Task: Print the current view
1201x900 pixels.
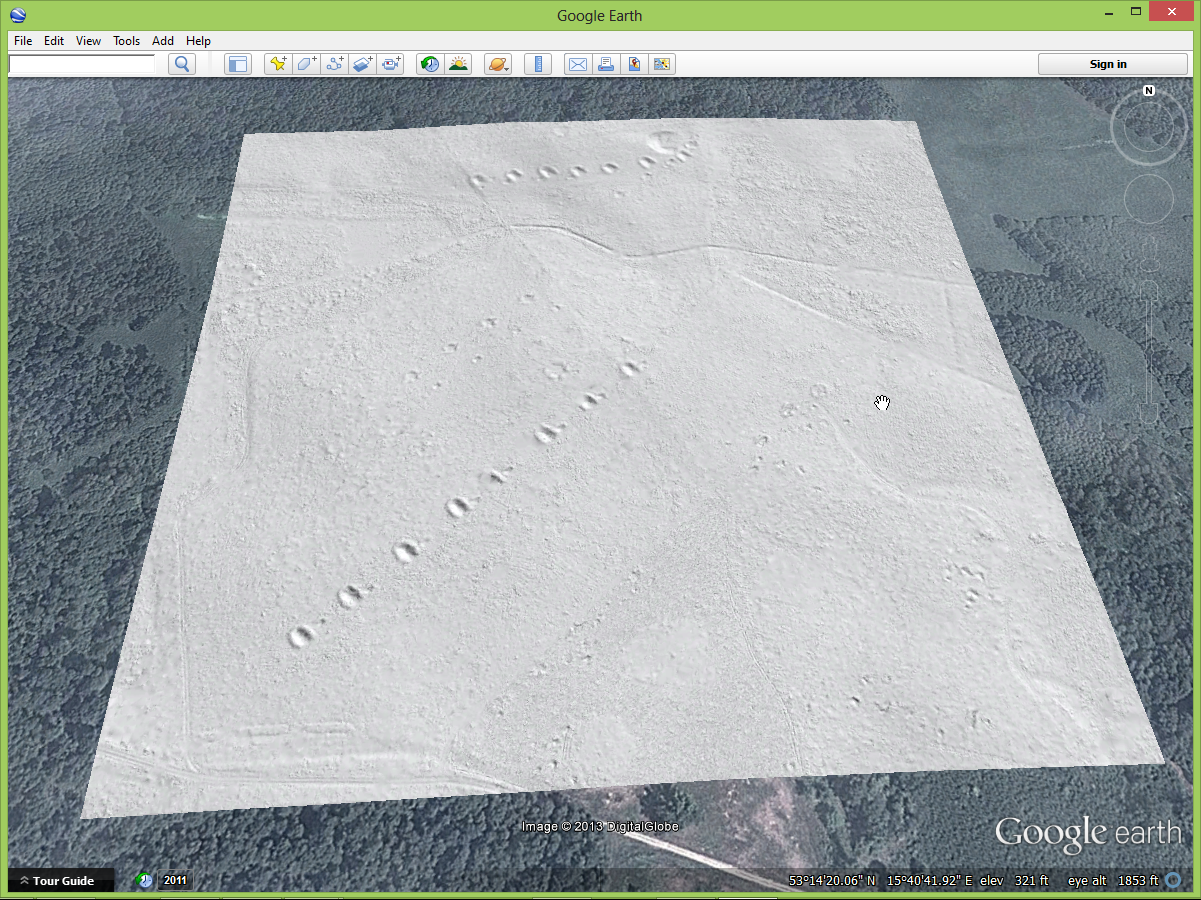Action: (605, 64)
